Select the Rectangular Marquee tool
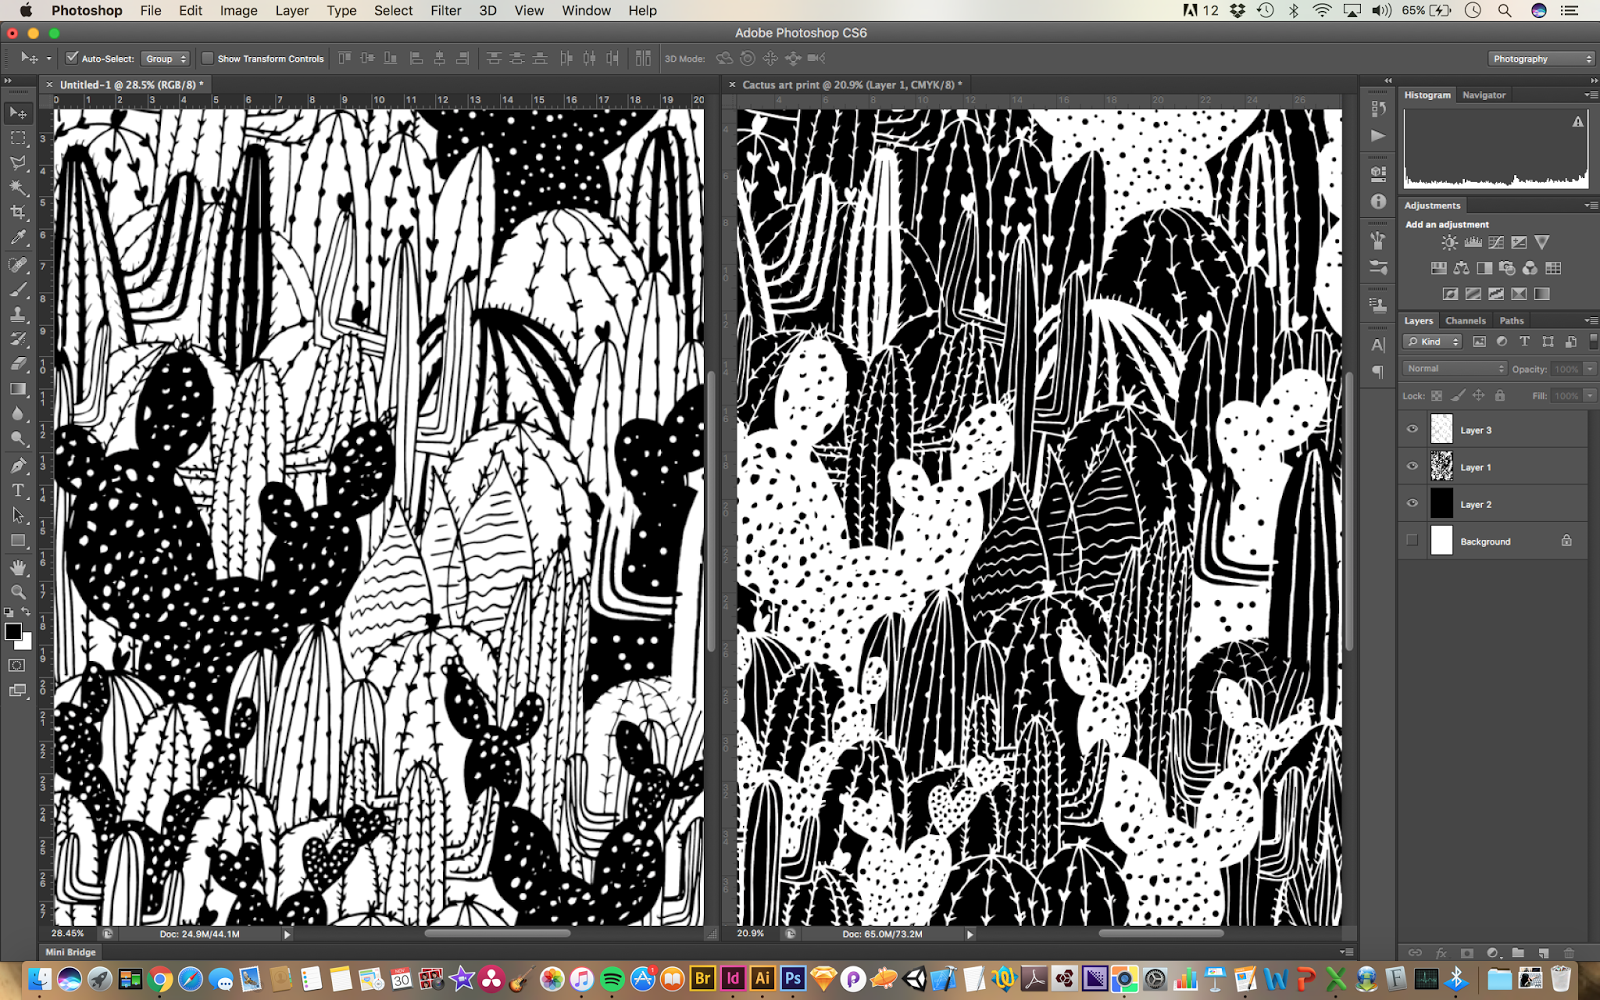Screen dimensions: 1600x1000 coord(18,138)
